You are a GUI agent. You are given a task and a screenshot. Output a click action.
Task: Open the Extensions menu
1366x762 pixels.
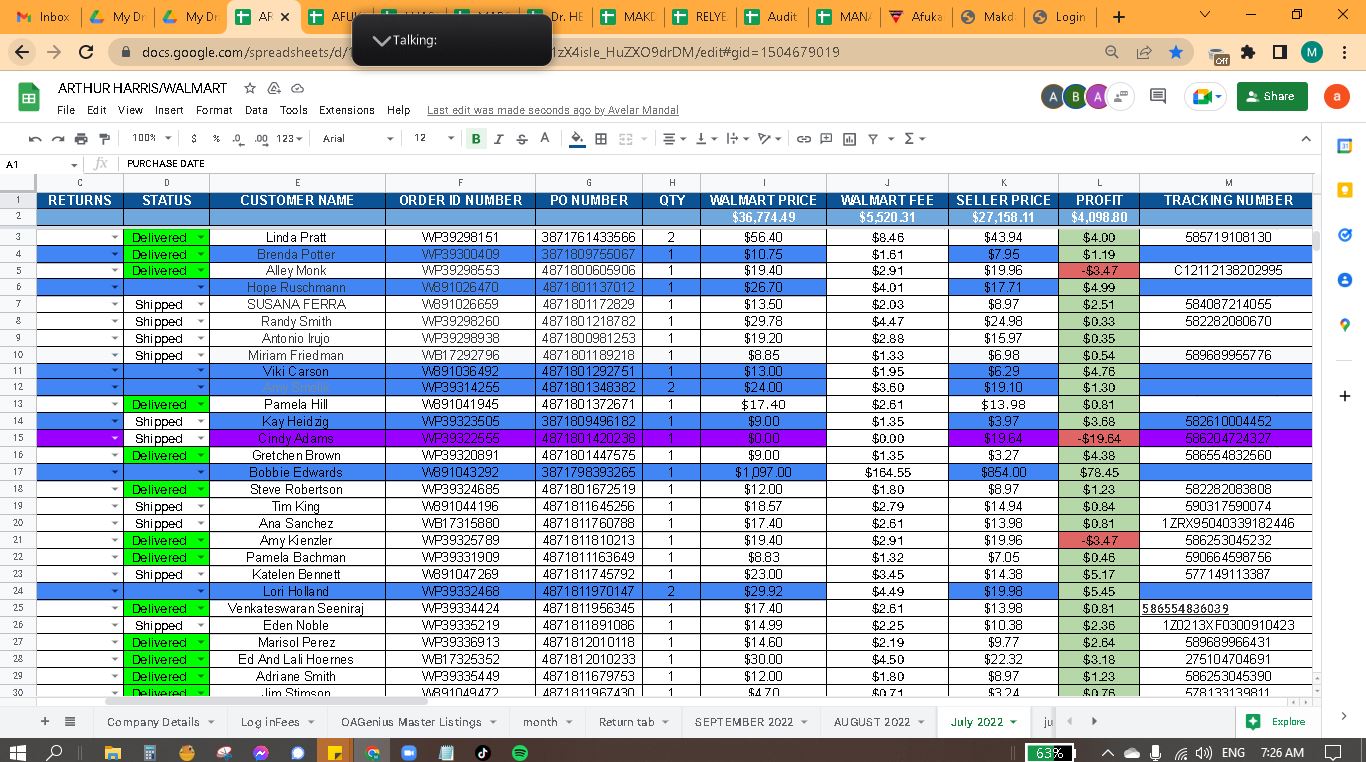347,110
